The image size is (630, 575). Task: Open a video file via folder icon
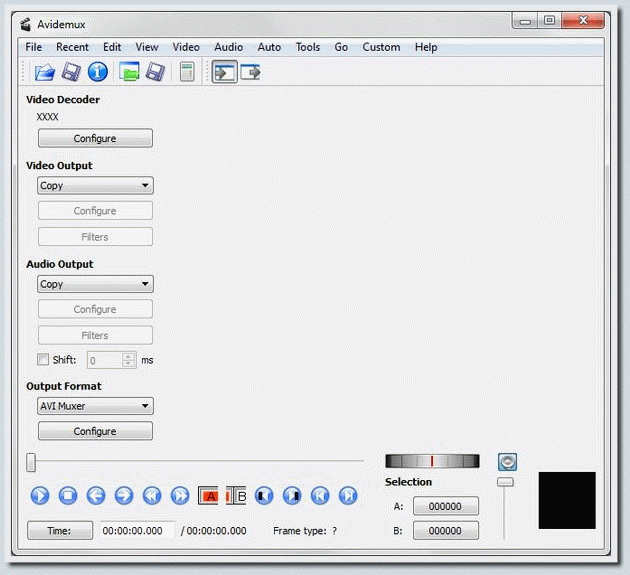click(45, 72)
